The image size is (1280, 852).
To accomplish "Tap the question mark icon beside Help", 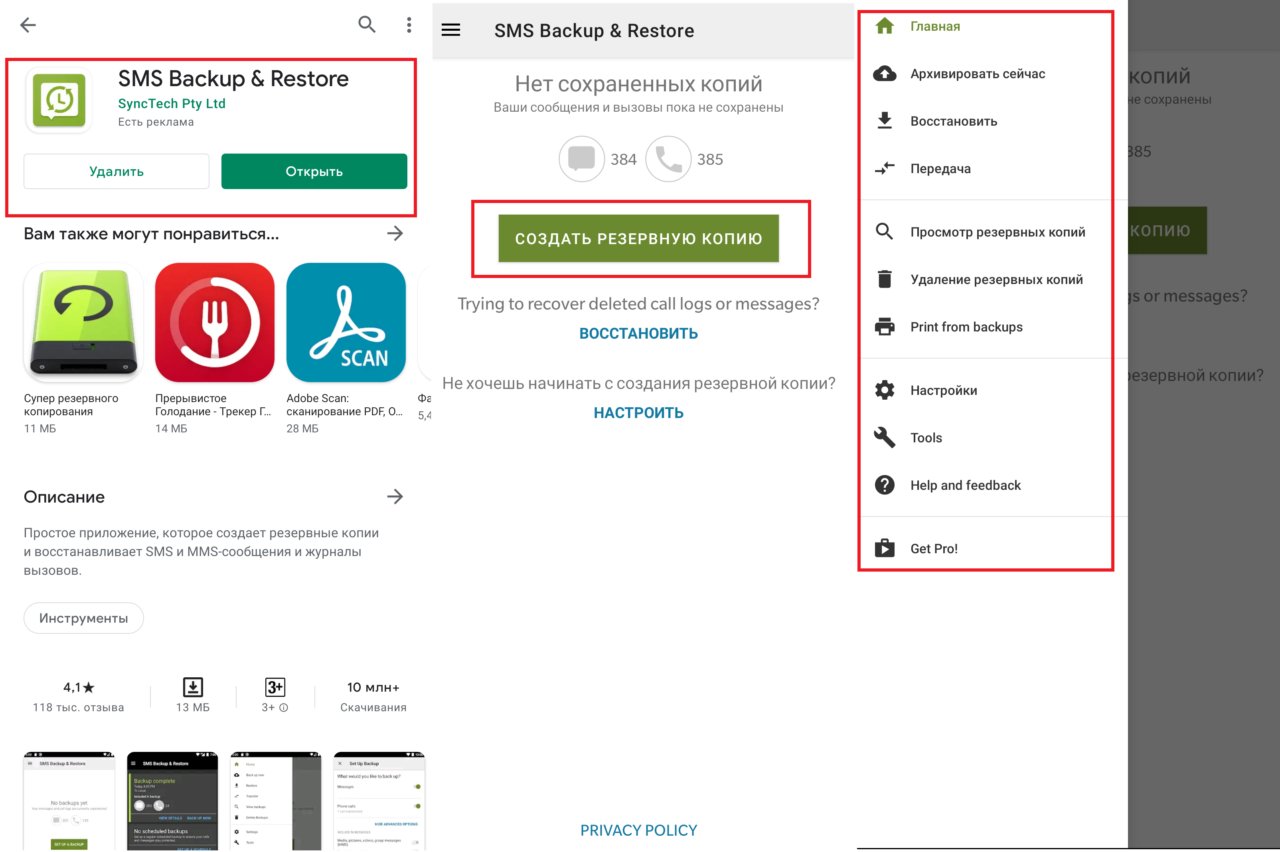I will coord(885,485).
